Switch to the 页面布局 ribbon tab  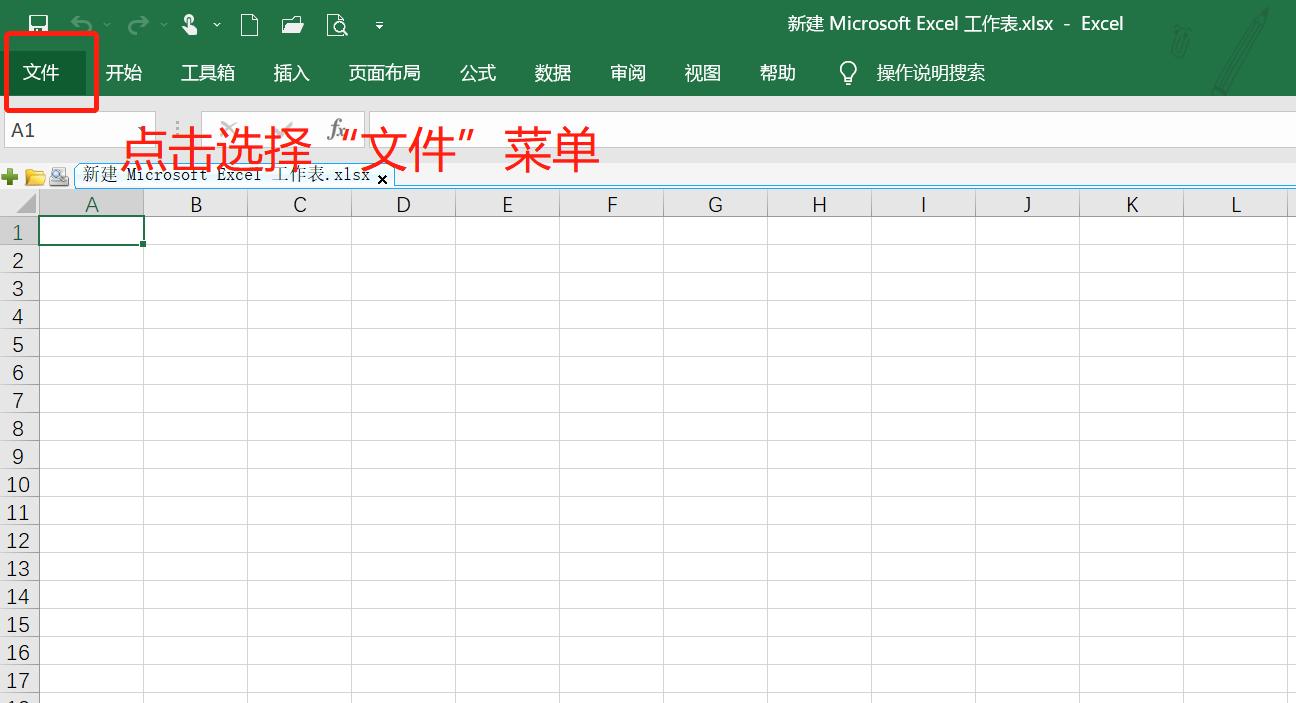point(385,72)
